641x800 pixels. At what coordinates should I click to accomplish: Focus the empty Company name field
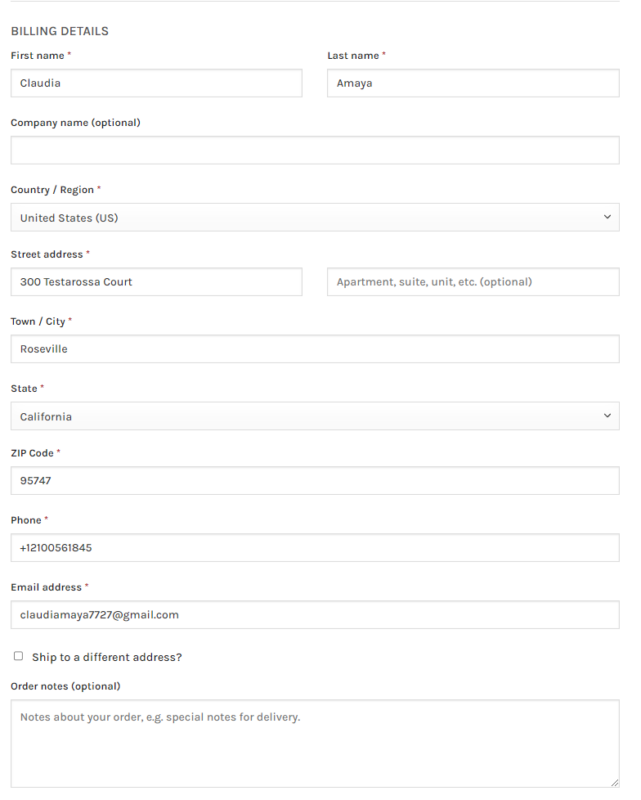315,150
